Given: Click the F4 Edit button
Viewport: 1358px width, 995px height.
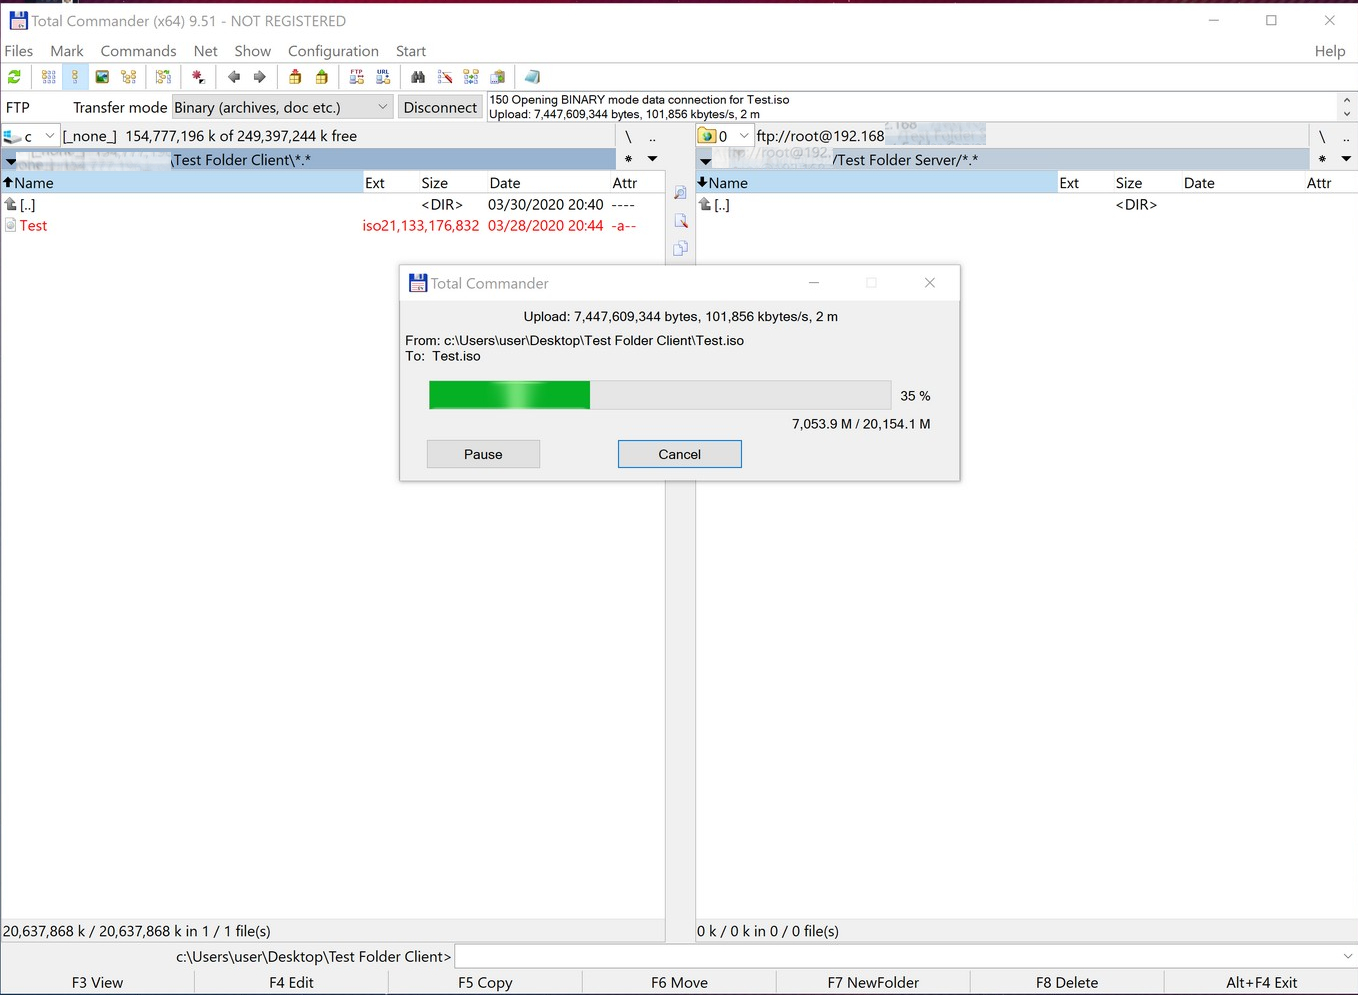Looking at the screenshot, I should (291, 982).
